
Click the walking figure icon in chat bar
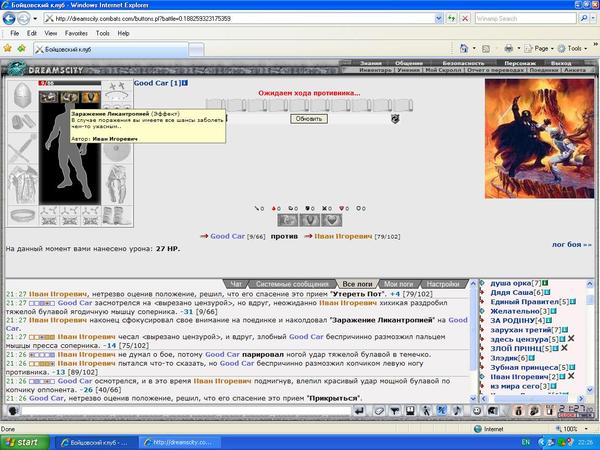(x=426, y=411)
